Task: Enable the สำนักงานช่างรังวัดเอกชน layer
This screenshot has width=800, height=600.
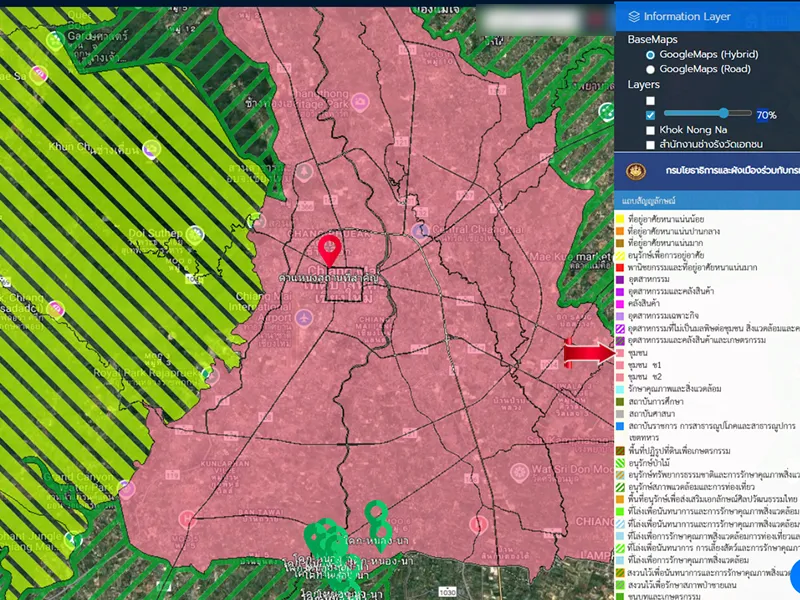Action: [x=651, y=145]
